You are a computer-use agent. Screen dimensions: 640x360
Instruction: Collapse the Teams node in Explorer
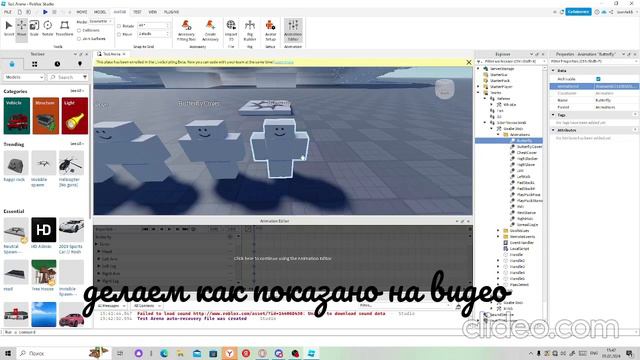coord(479,93)
